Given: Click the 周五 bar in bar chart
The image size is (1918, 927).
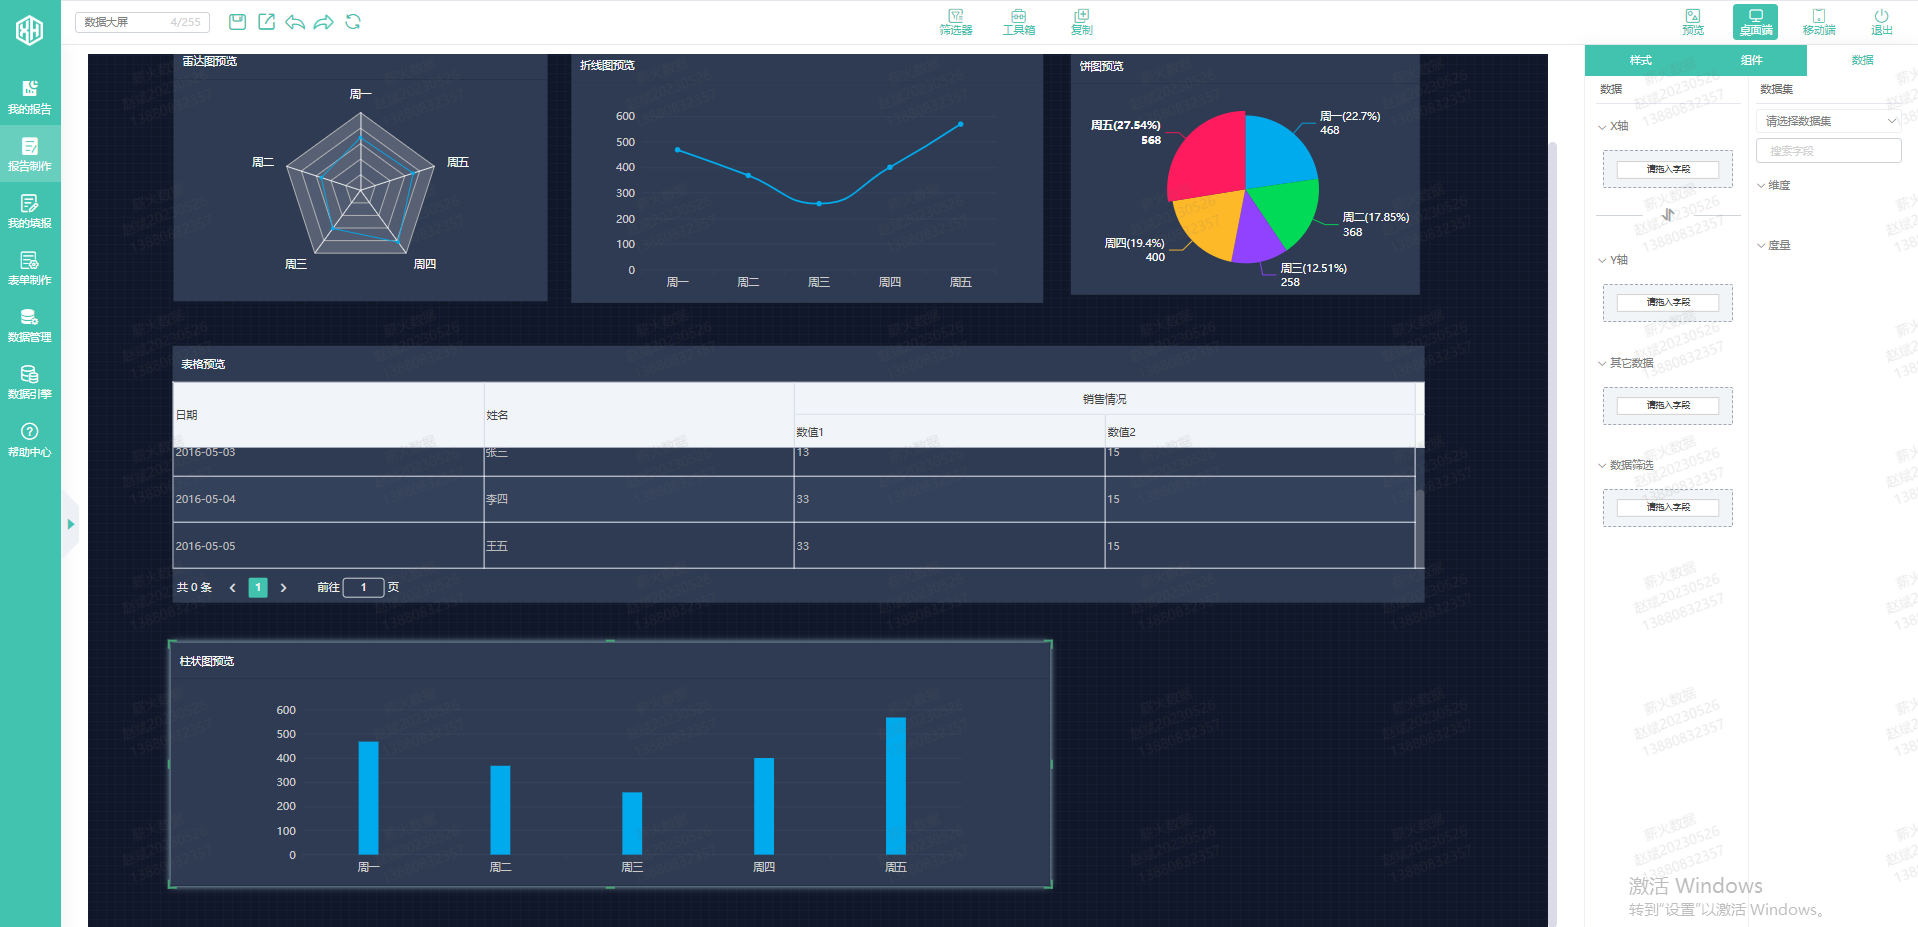Looking at the screenshot, I should (x=896, y=786).
